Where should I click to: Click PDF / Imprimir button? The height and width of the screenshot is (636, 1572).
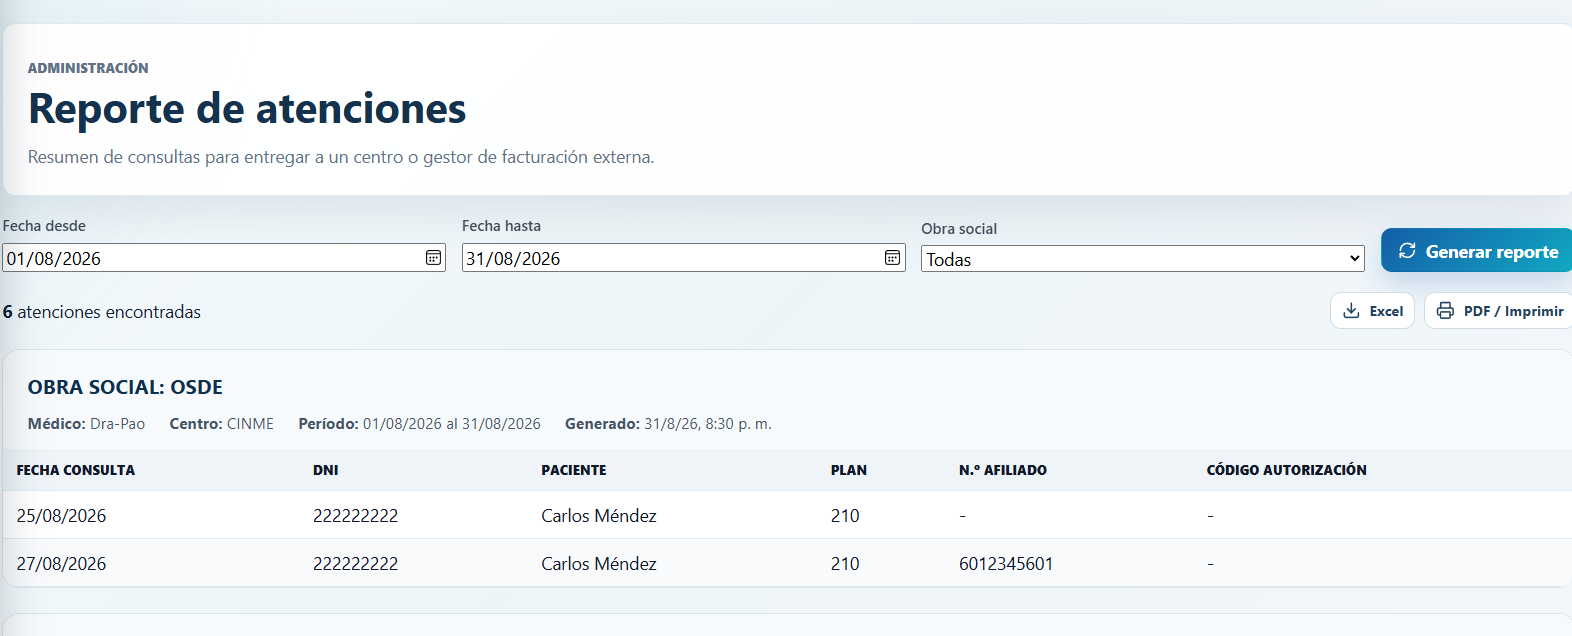tap(1499, 311)
